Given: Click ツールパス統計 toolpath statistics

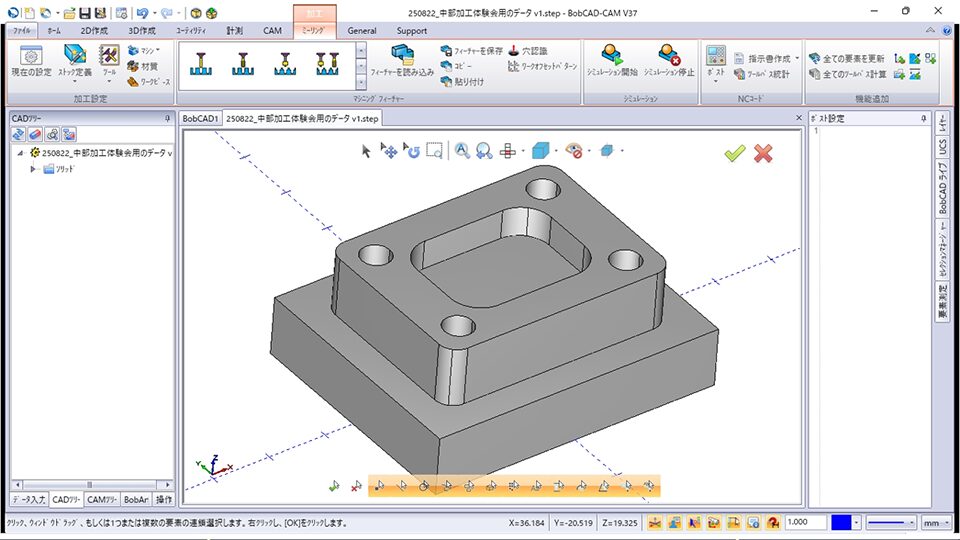Looking at the screenshot, I should click(762, 74).
